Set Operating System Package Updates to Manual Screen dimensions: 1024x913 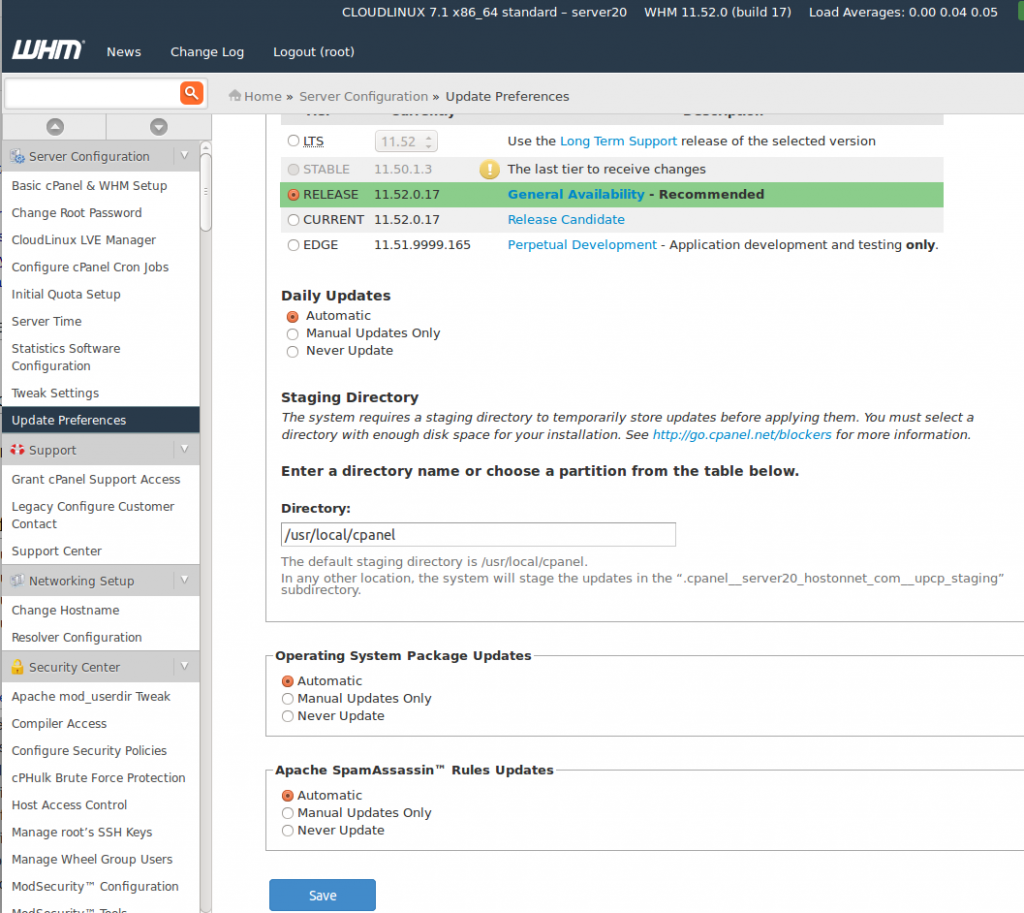pyautogui.click(x=287, y=699)
